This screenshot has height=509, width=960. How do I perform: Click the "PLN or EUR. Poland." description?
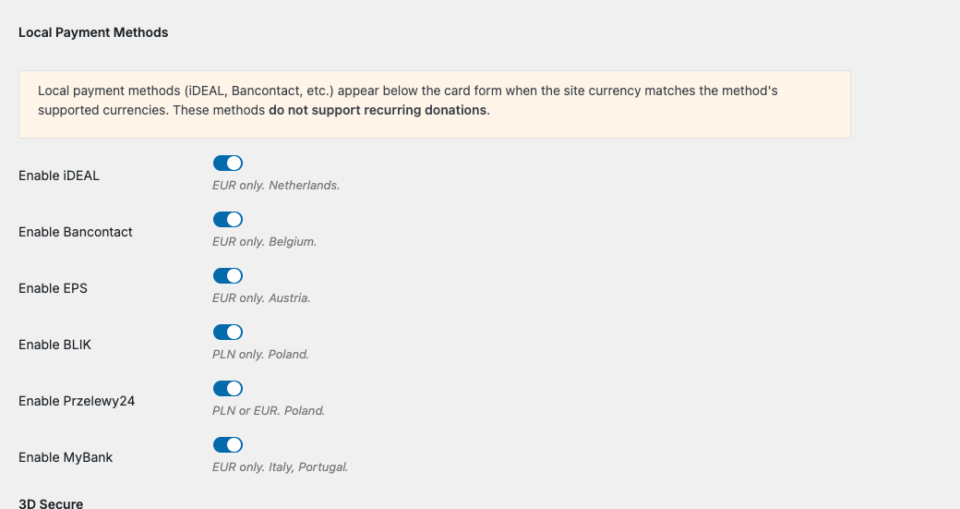coord(268,410)
